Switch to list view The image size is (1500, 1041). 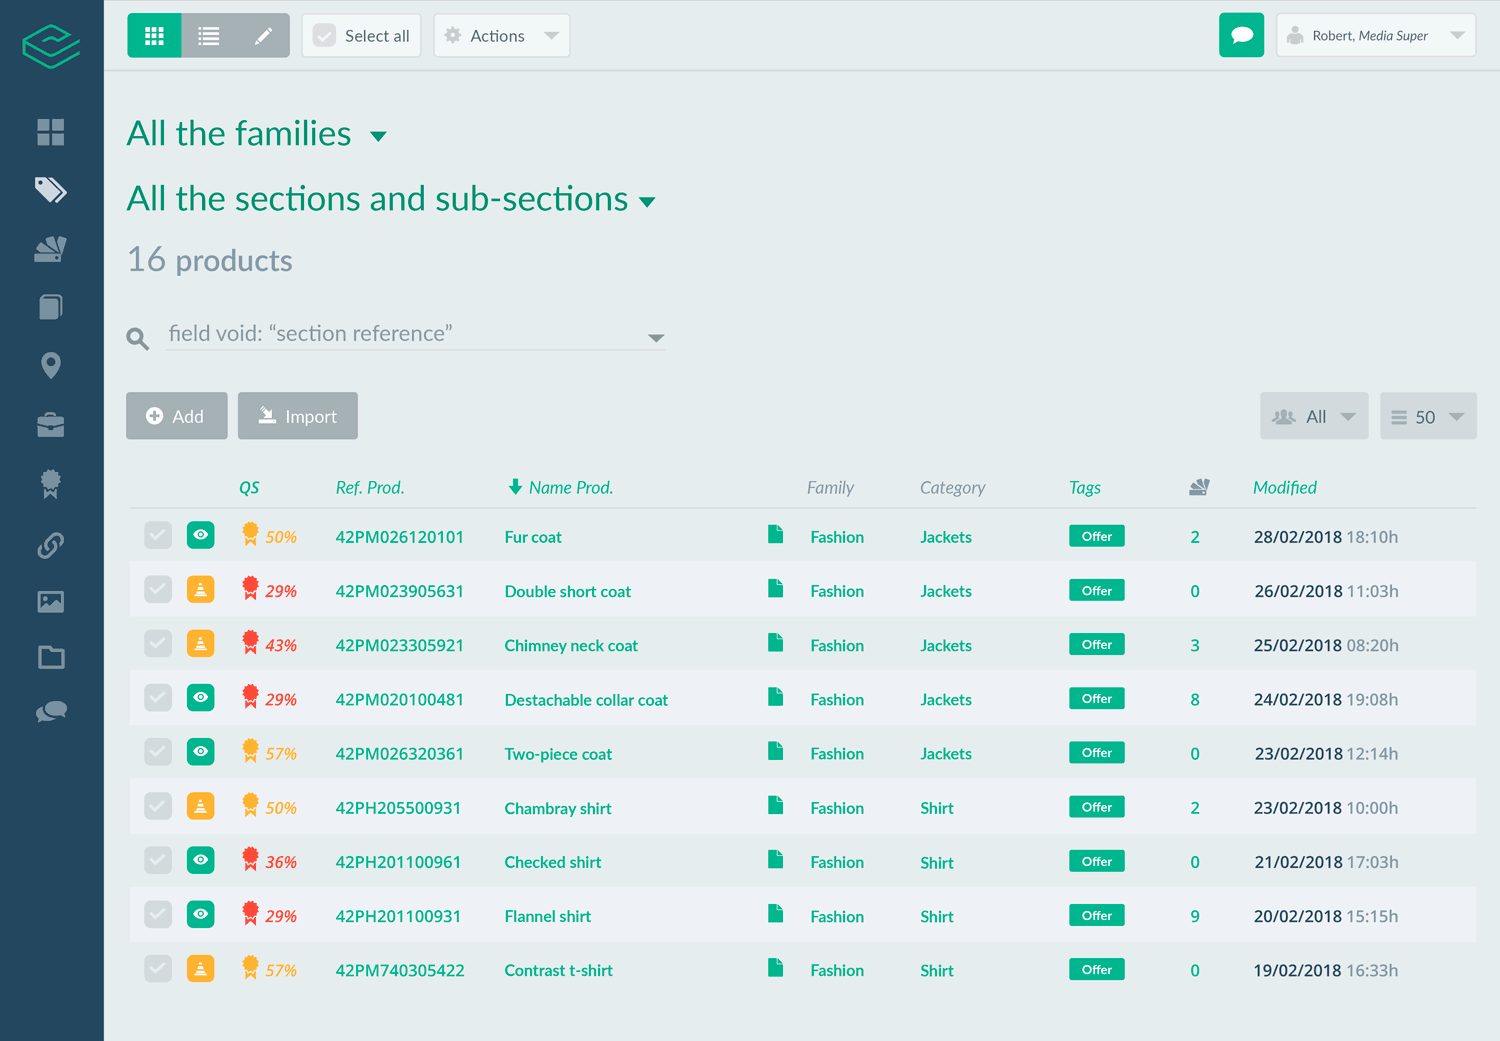209,36
